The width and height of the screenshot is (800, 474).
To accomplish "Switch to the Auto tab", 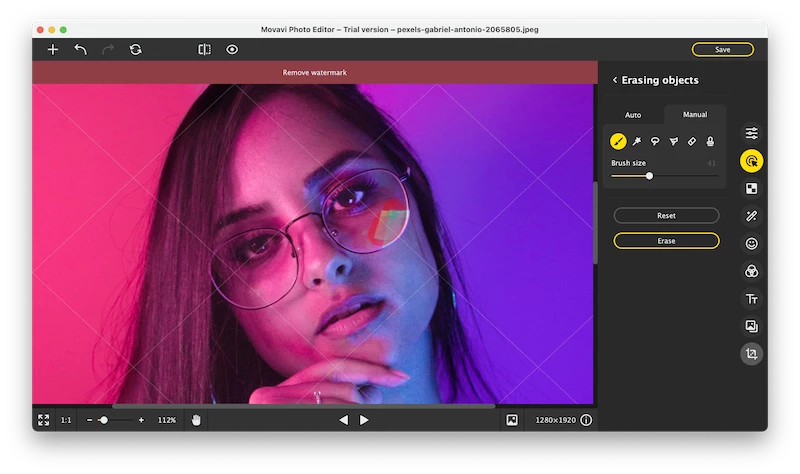I will point(633,115).
